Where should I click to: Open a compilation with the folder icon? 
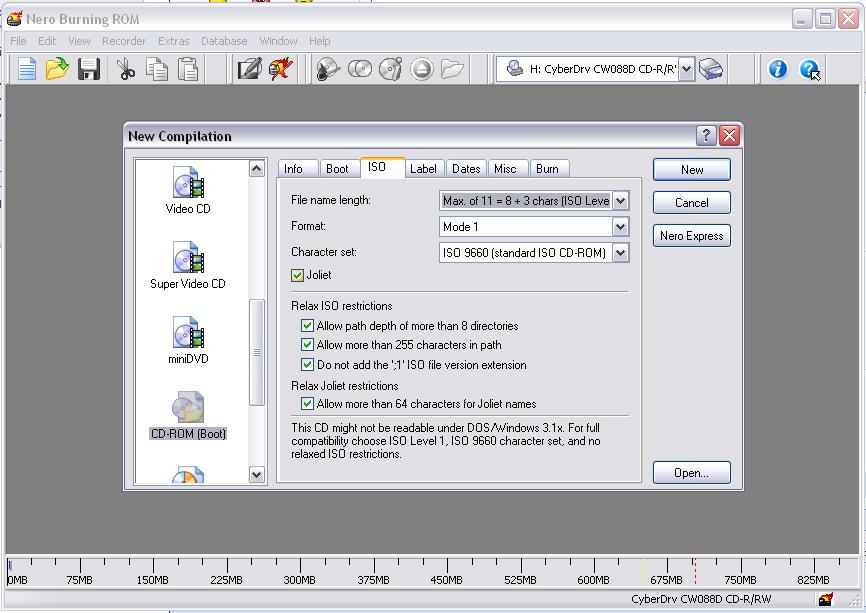pyautogui.click(x=57, y=69)
